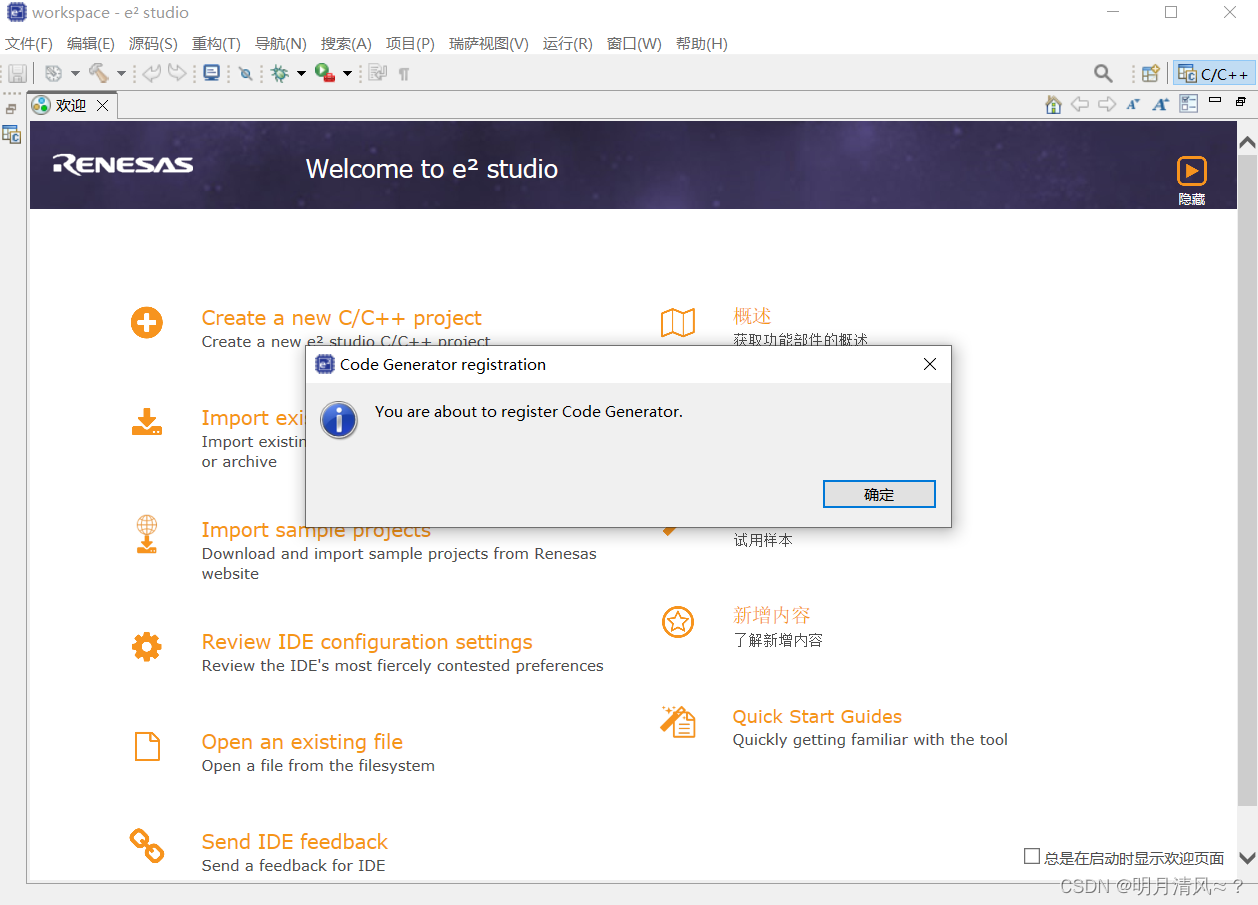Open the 导航(N) menu
Image resolution: width=1258 pixels, height=905 pixels.
pyautogui.click(x=280, y=44)
